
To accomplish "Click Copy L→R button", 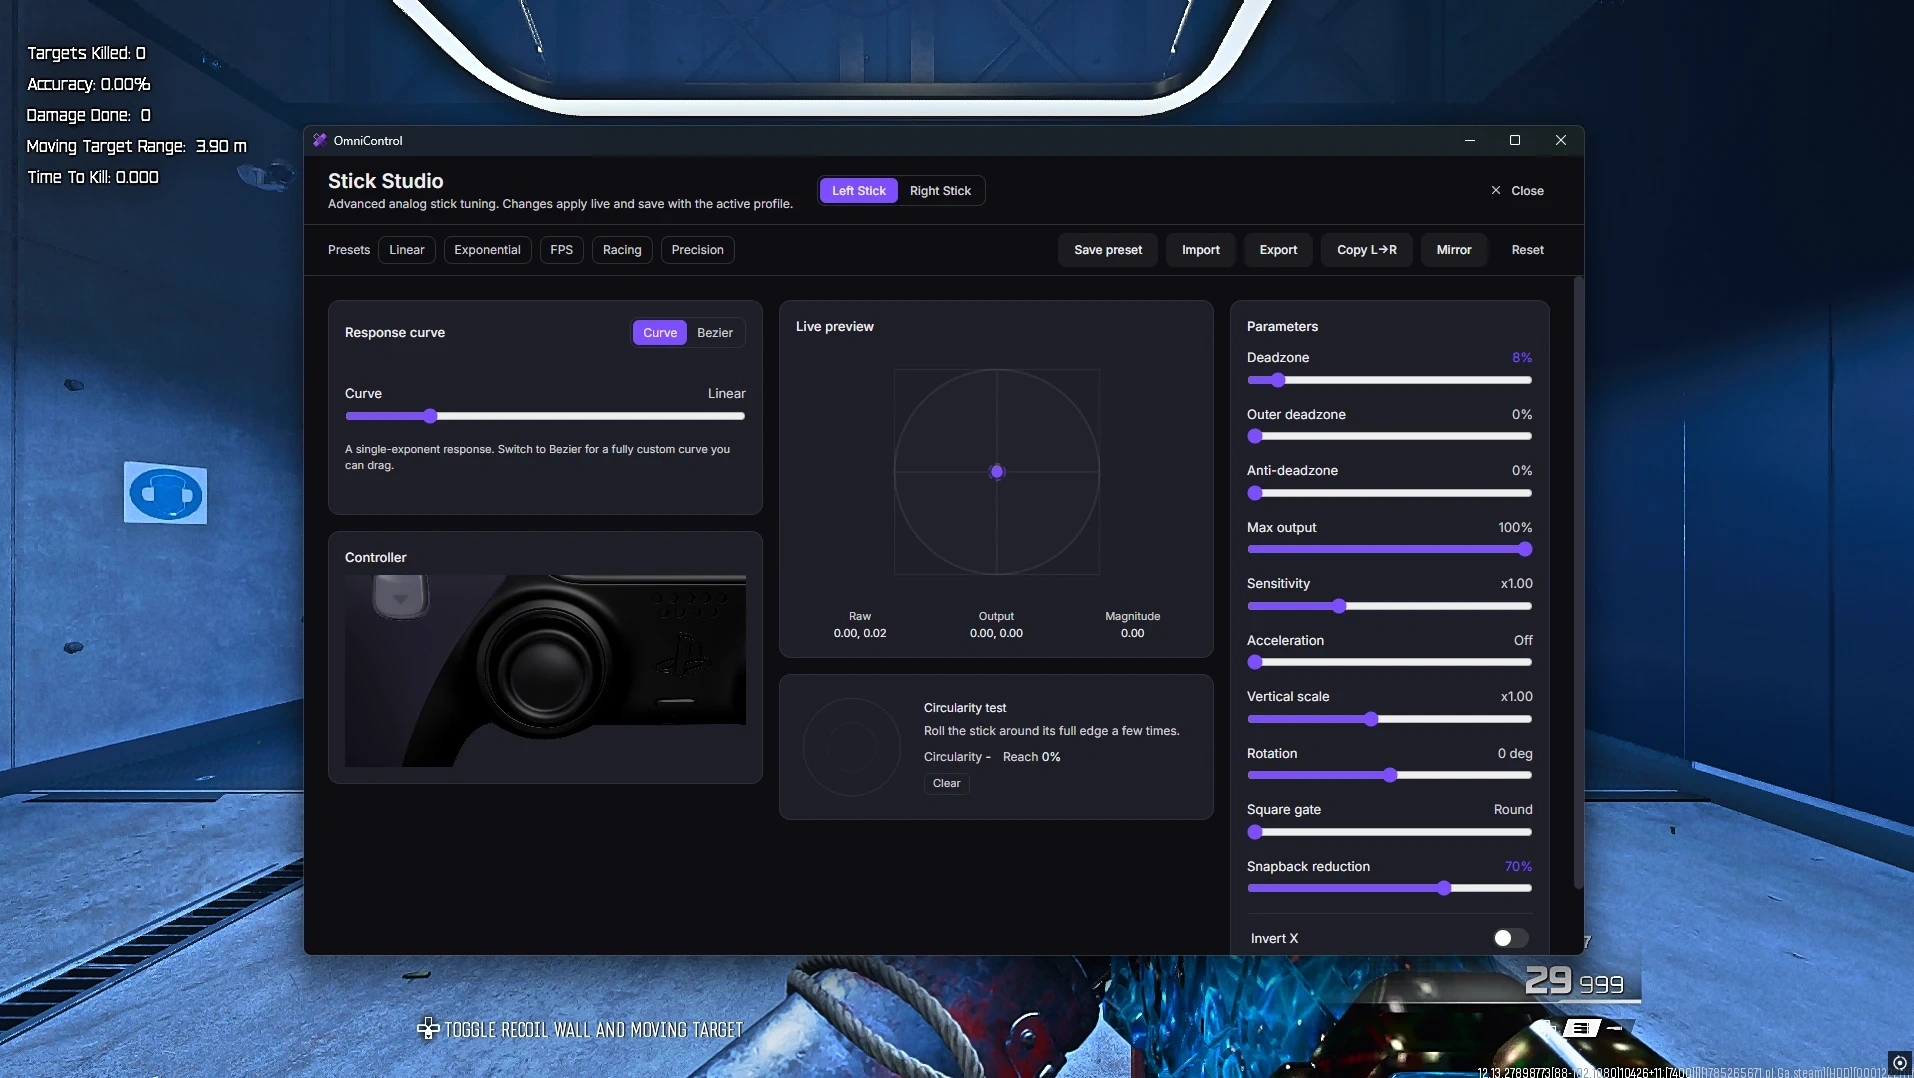I will coord(1367,250).
